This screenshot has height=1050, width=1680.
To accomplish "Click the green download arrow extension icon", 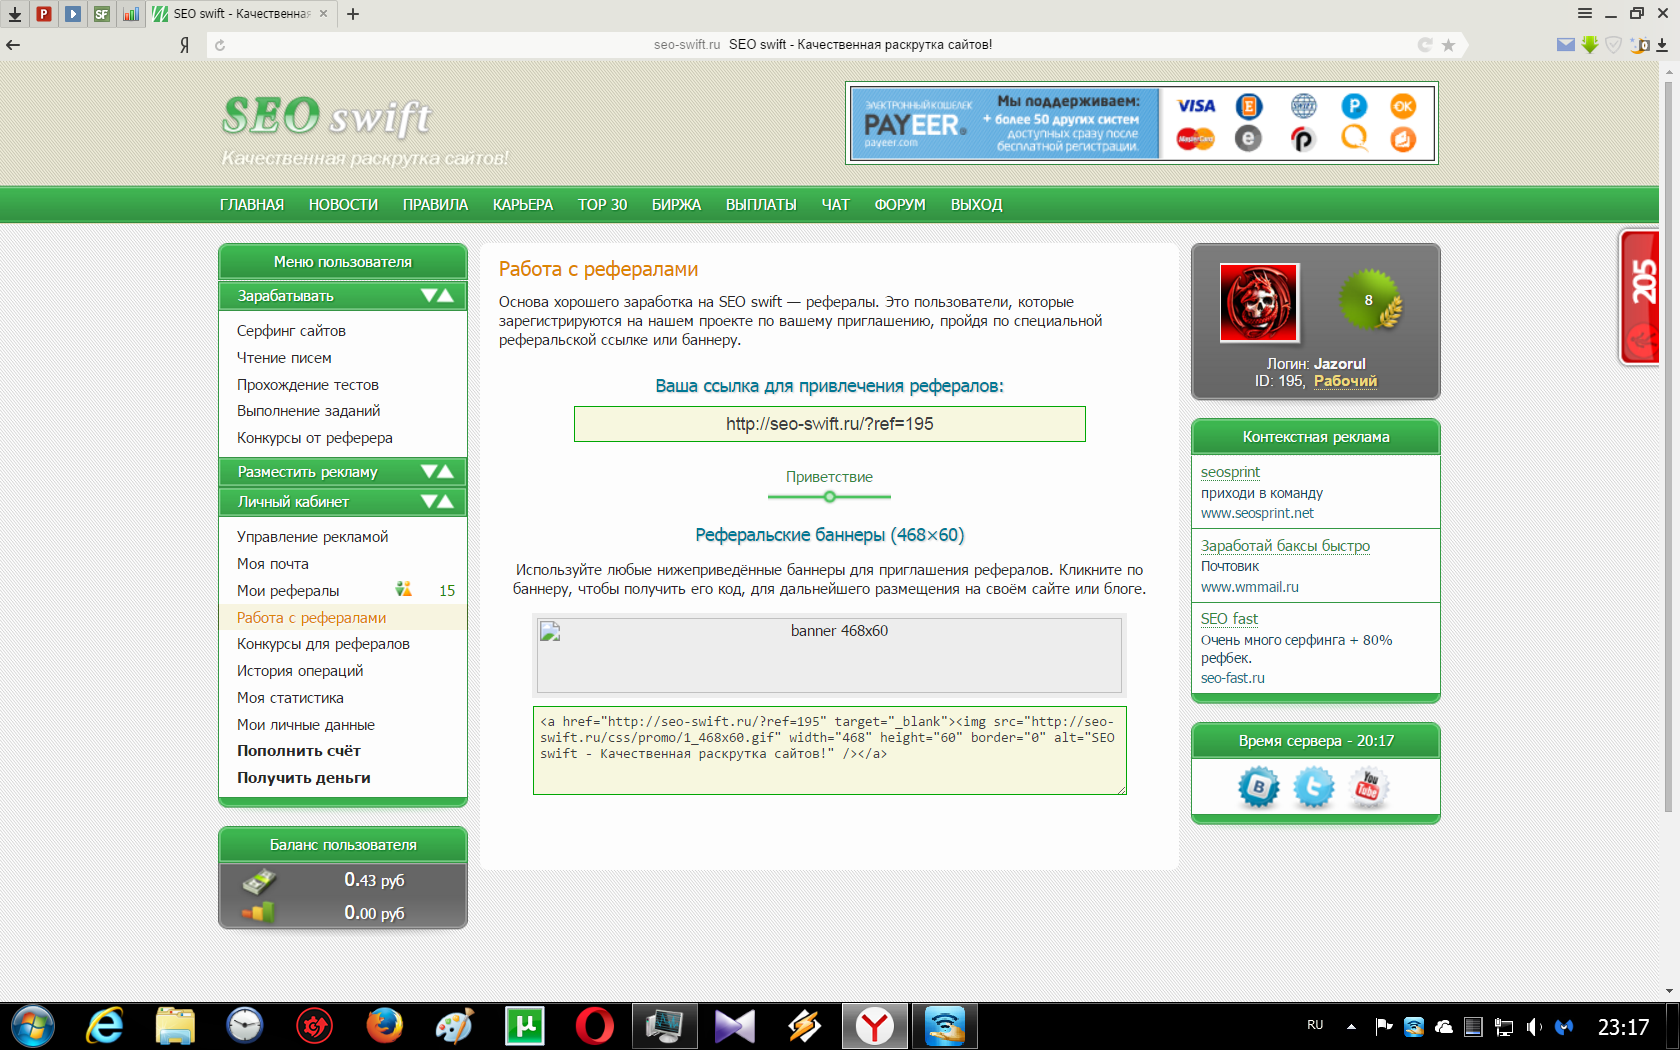I will click(x=1589, y=45).
